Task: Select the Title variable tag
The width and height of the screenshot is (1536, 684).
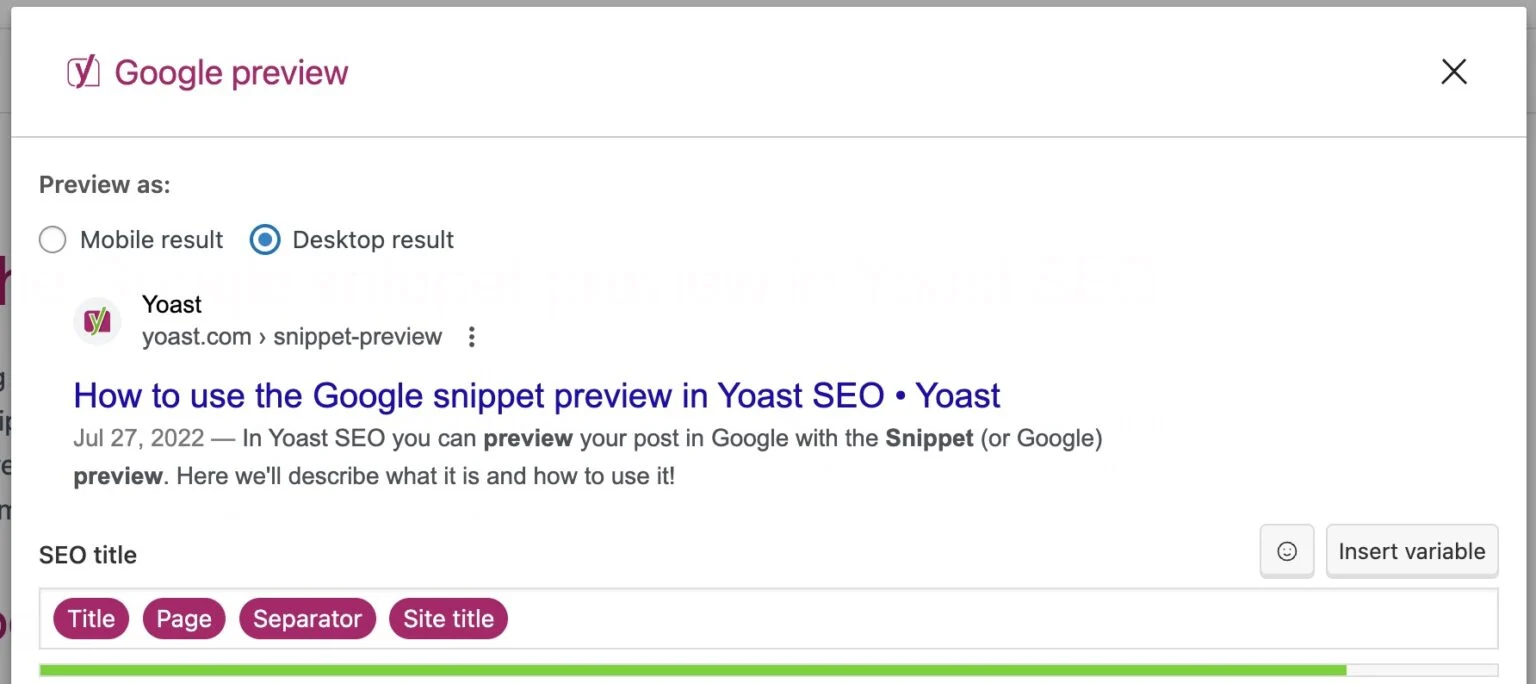Action: click(x=91, y=619)
